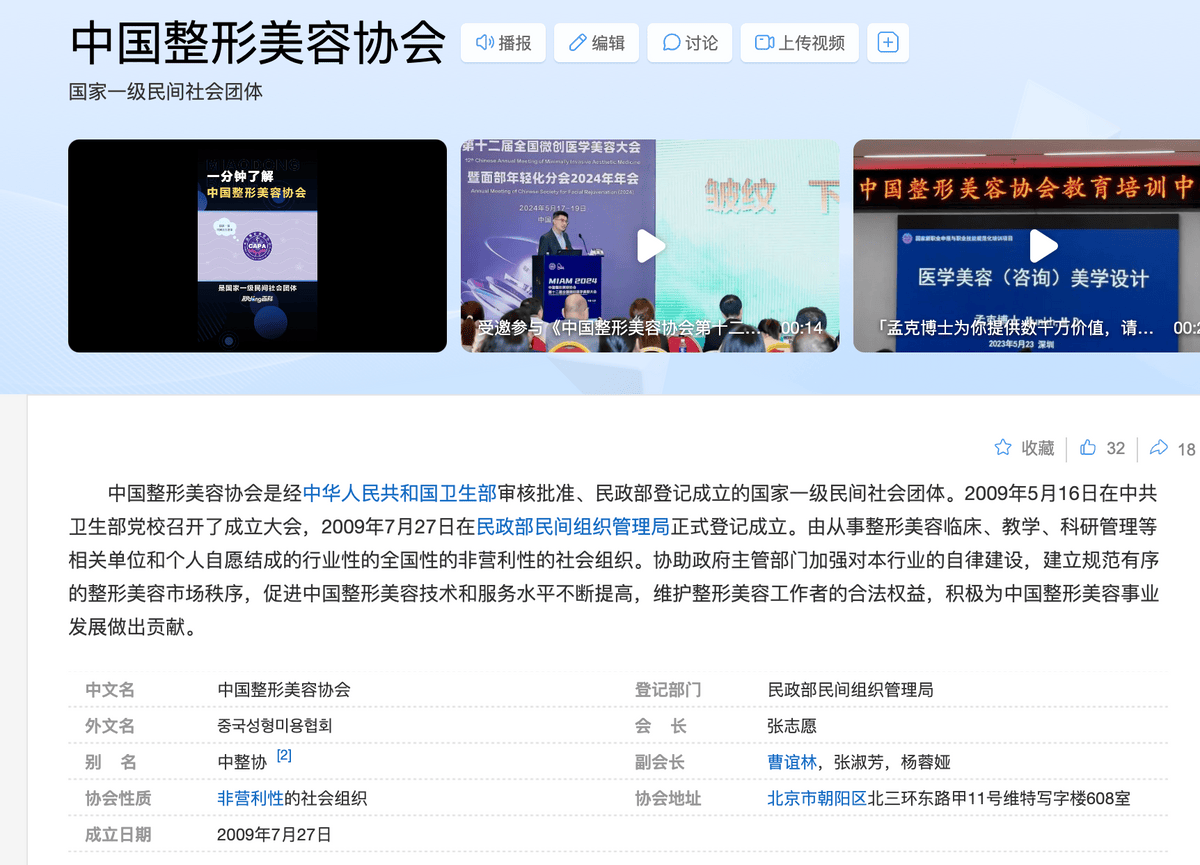Click the 上传视频 upload video button
1200x865 pixels.
point(799,42)
